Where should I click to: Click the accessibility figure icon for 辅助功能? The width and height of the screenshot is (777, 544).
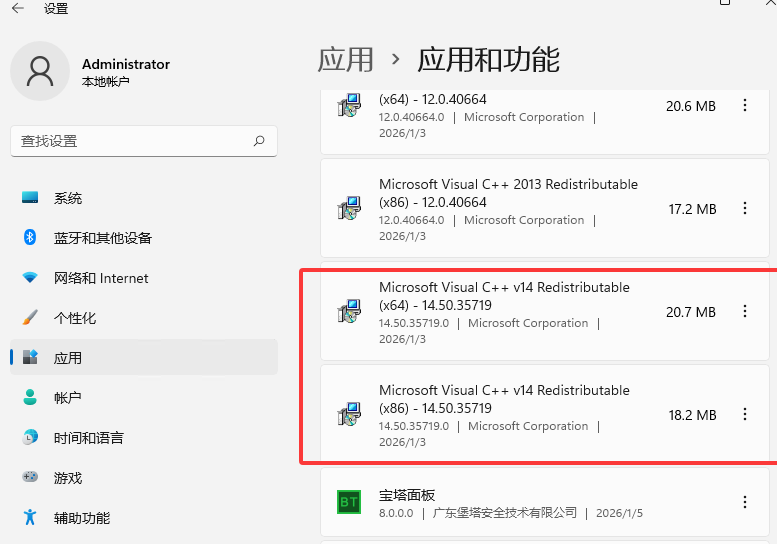point(30,517)
